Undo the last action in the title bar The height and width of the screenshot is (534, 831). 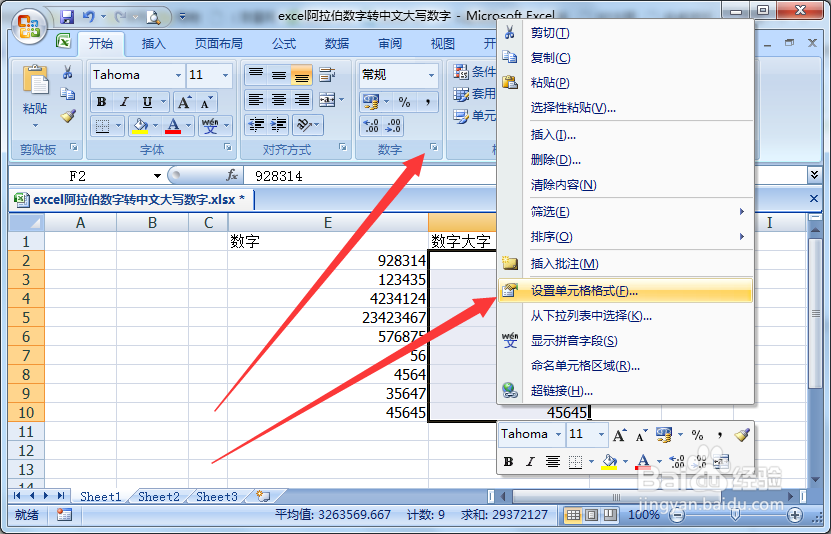(89, 16)
